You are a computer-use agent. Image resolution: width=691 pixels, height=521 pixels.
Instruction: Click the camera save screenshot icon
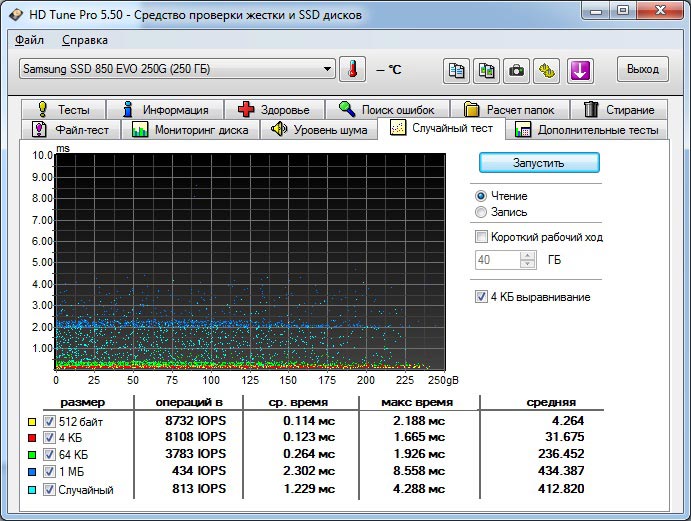[516, 69]
